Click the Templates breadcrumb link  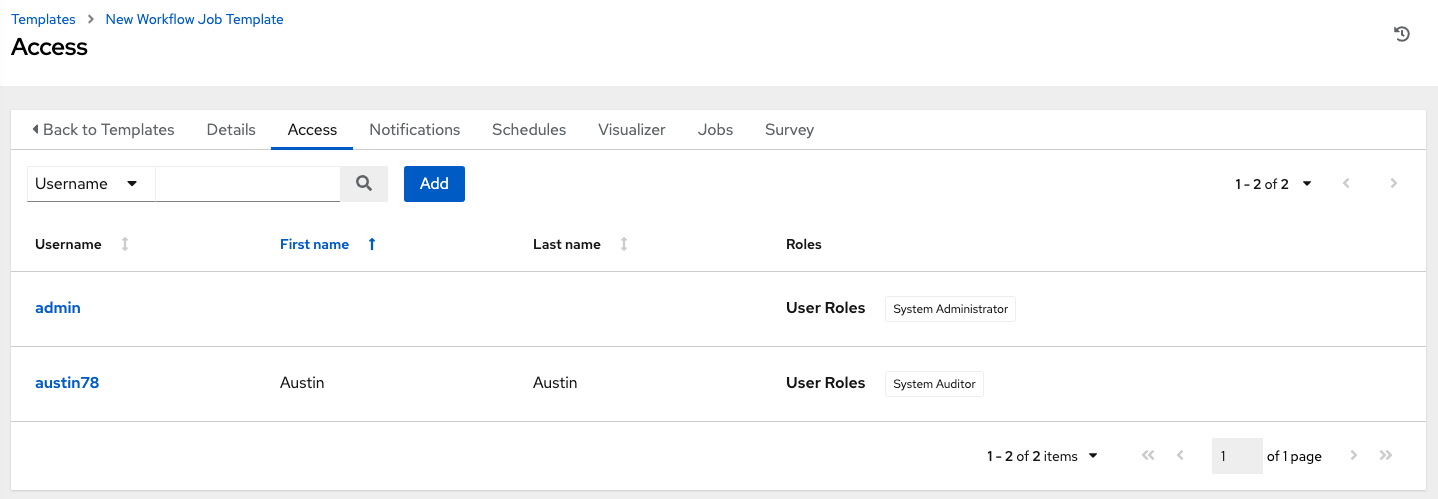coord(43,19)
